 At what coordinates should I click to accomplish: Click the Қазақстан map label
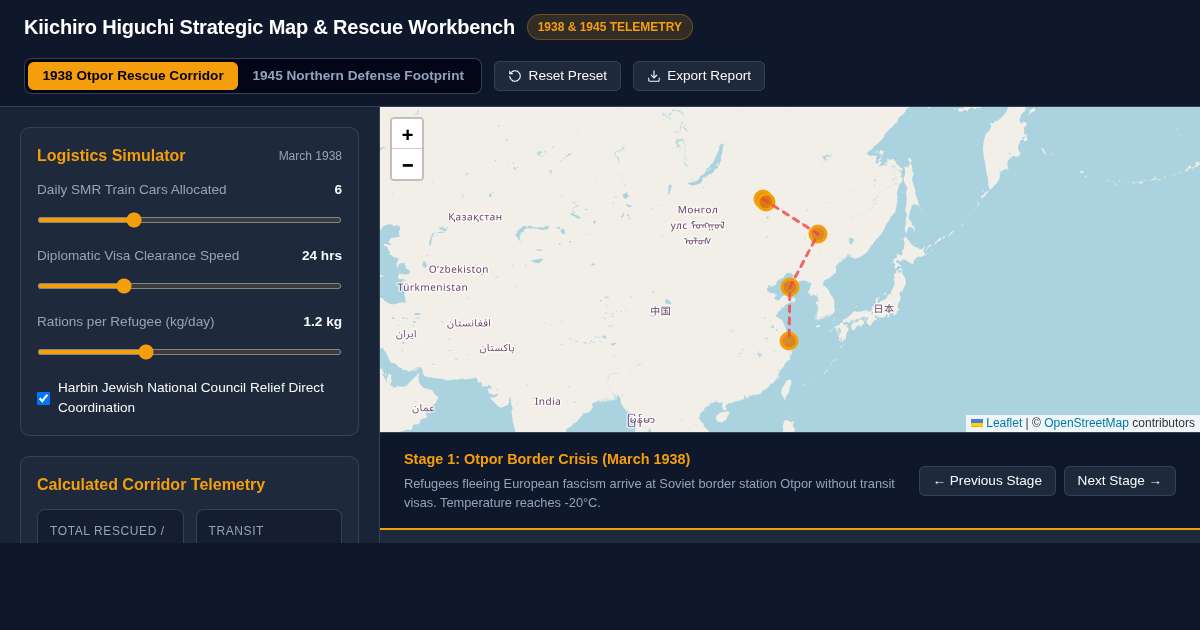[x=475, y=217]
